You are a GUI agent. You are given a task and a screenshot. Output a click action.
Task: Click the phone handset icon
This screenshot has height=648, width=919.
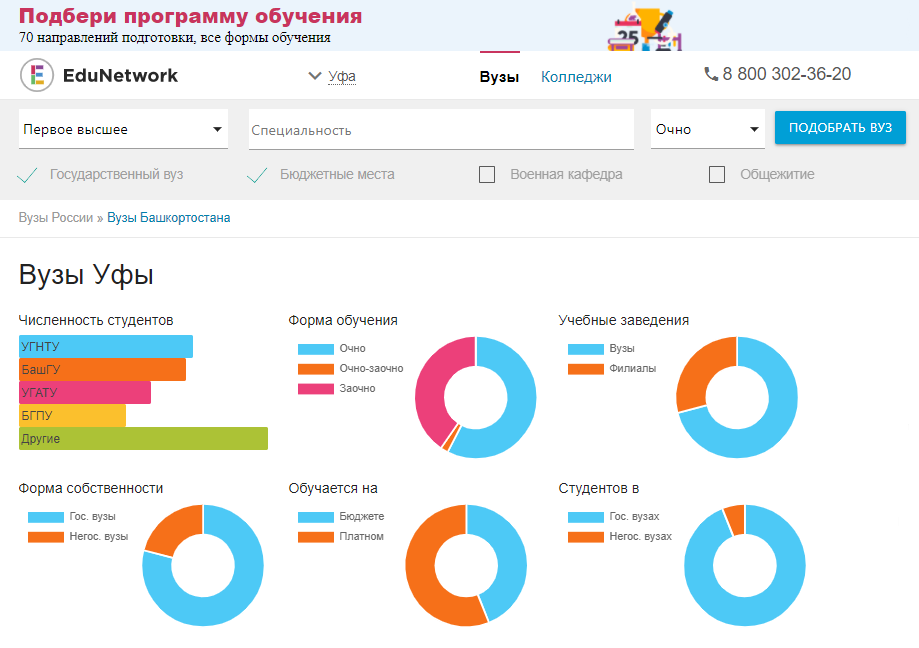click(711, 74)
